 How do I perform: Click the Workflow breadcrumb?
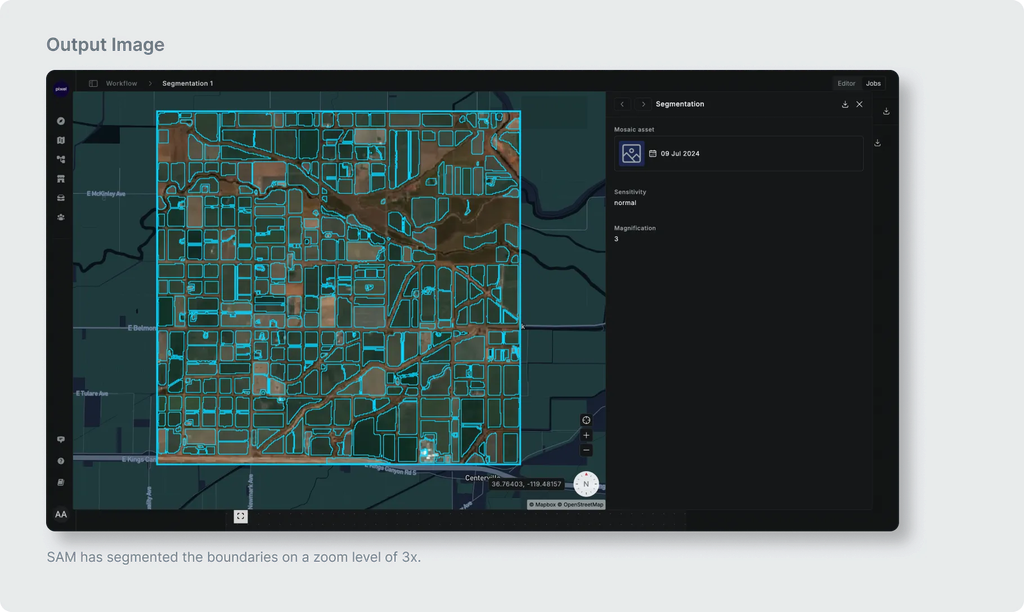pyautogui.click(x=121, y=84)
